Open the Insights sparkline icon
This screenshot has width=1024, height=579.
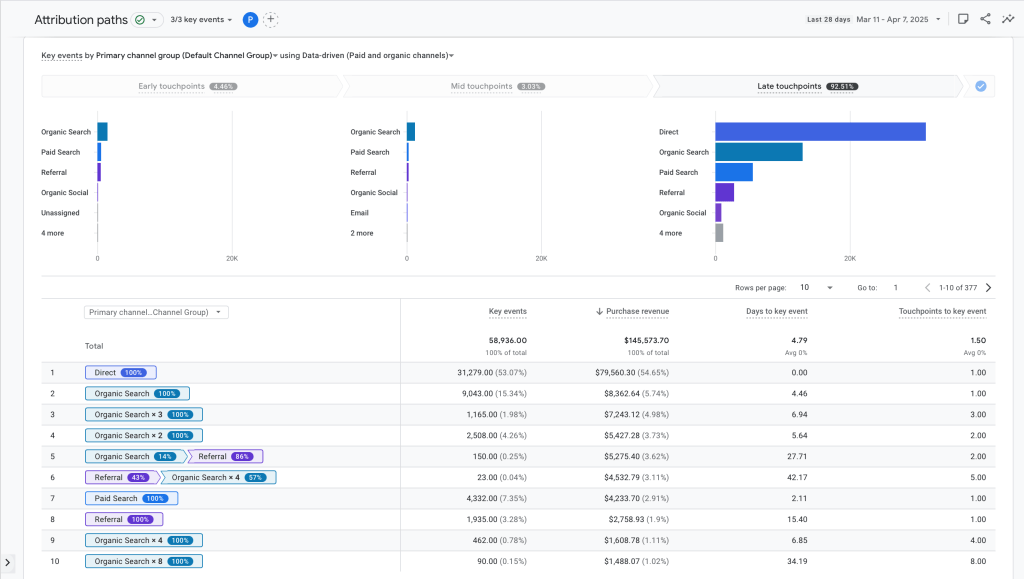(x=1008, y=19)
